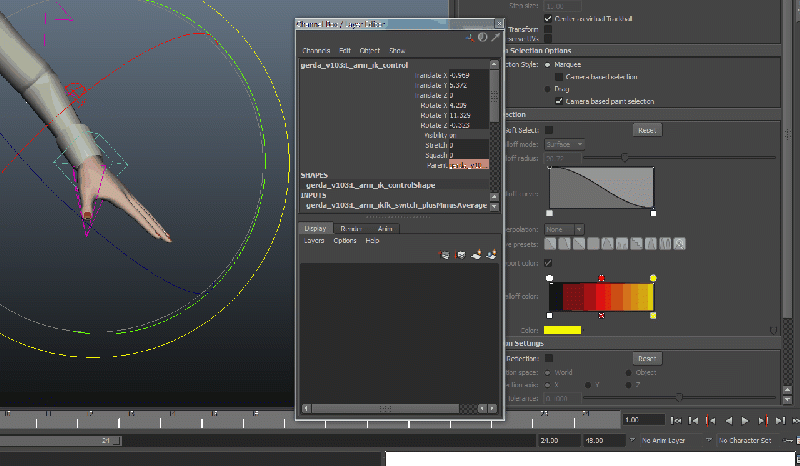Open the Channels menu in Channel Box

point(316,50)
